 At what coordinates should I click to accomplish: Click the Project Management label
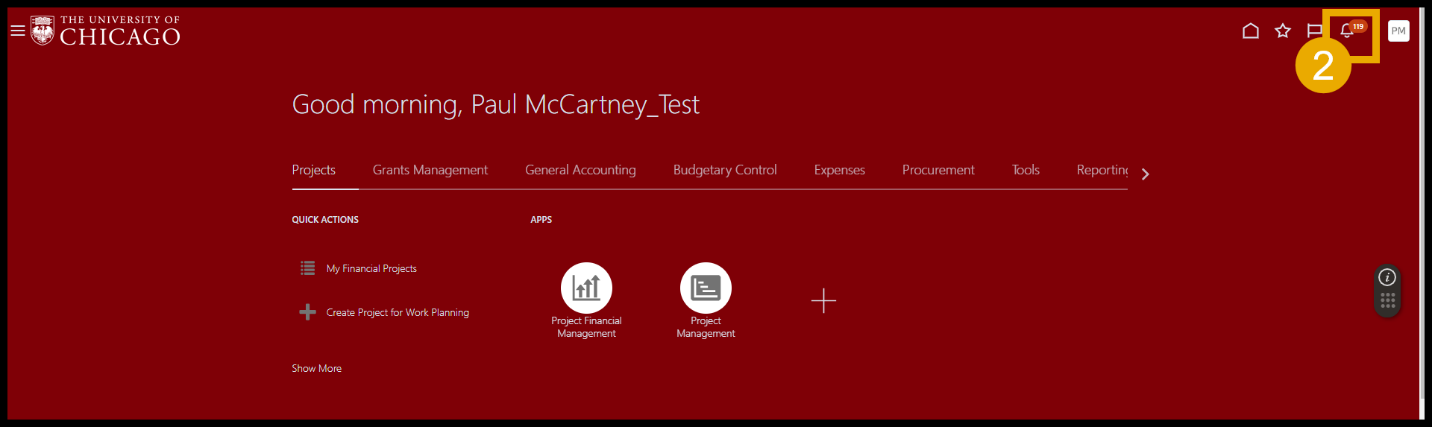(x=705, y=327)
